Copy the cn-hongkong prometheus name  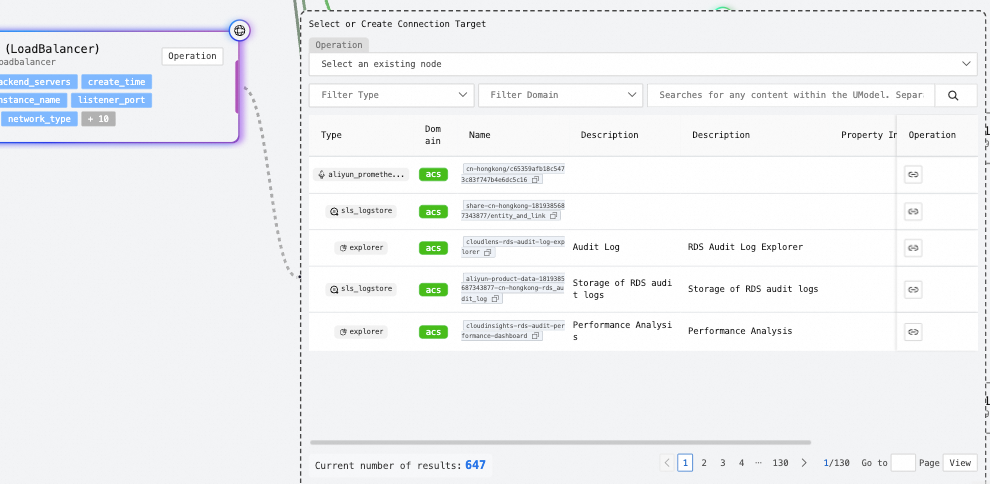(x=535, y=180)
